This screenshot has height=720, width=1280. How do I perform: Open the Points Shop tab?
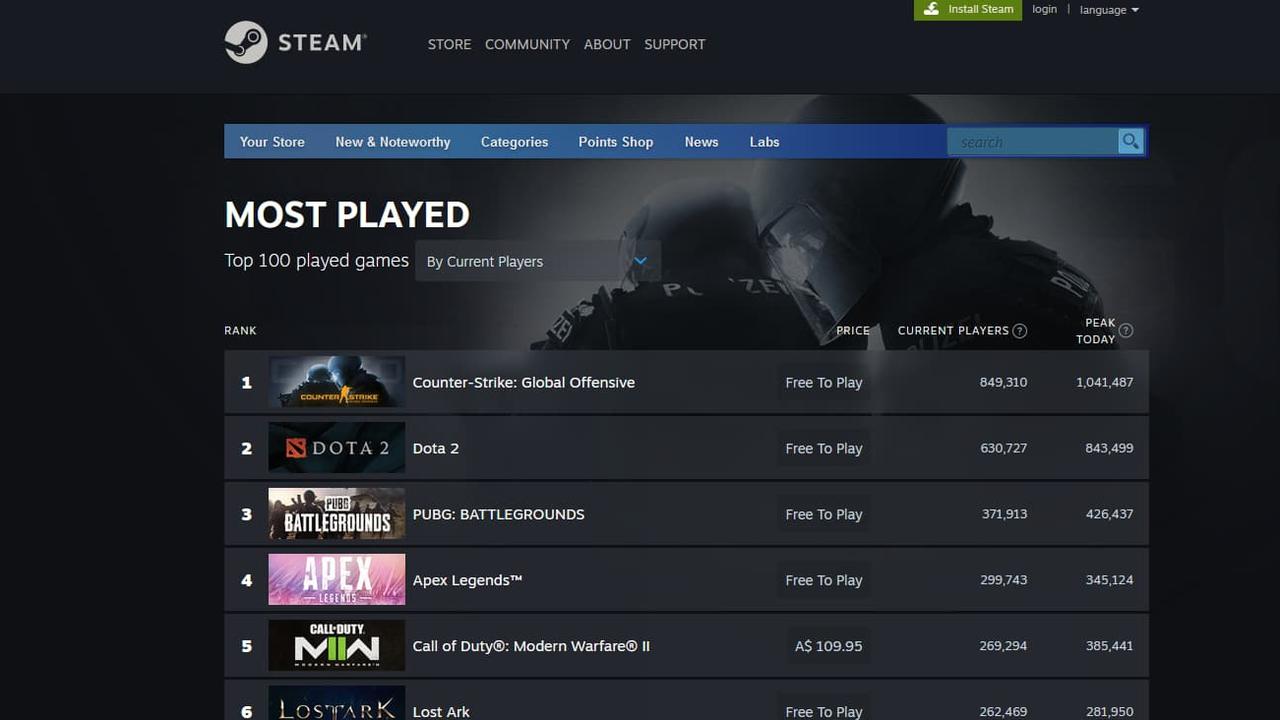point(616,142)
